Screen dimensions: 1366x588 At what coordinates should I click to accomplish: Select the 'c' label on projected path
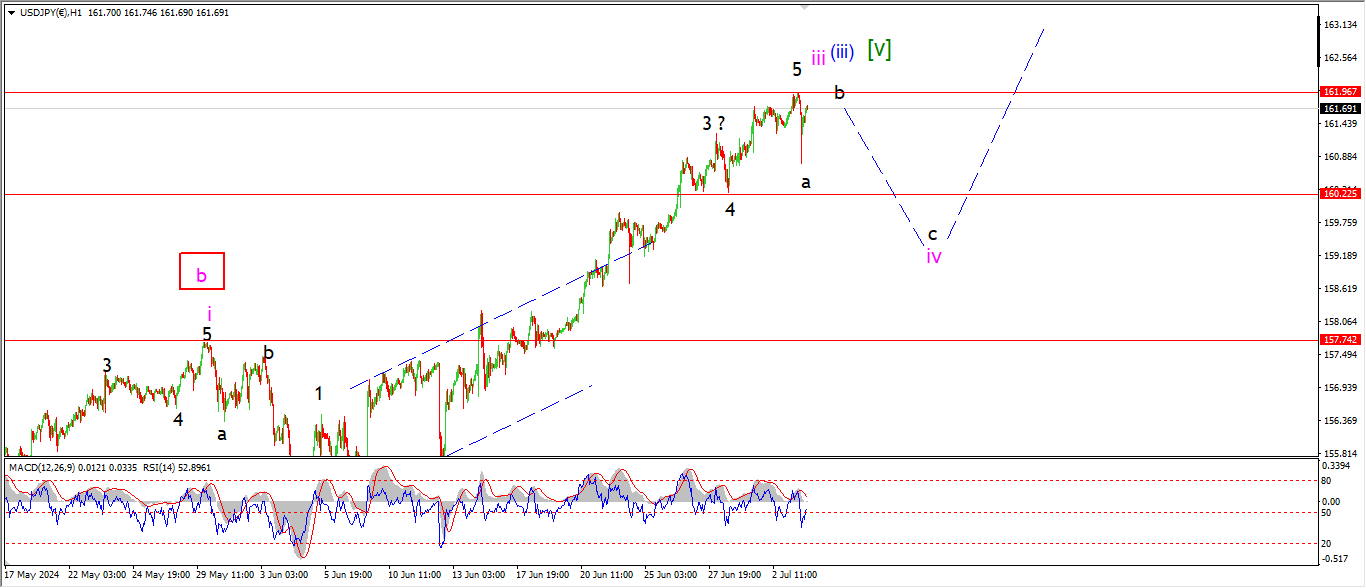[x=932, y=234]
